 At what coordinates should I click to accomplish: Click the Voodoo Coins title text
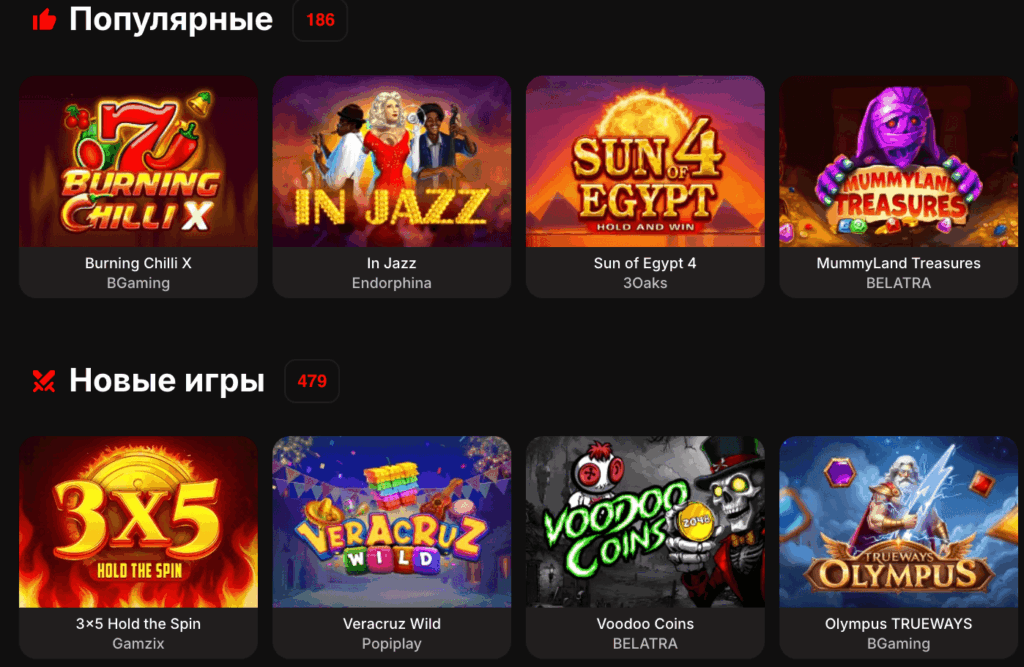click(x=645, y=624)
